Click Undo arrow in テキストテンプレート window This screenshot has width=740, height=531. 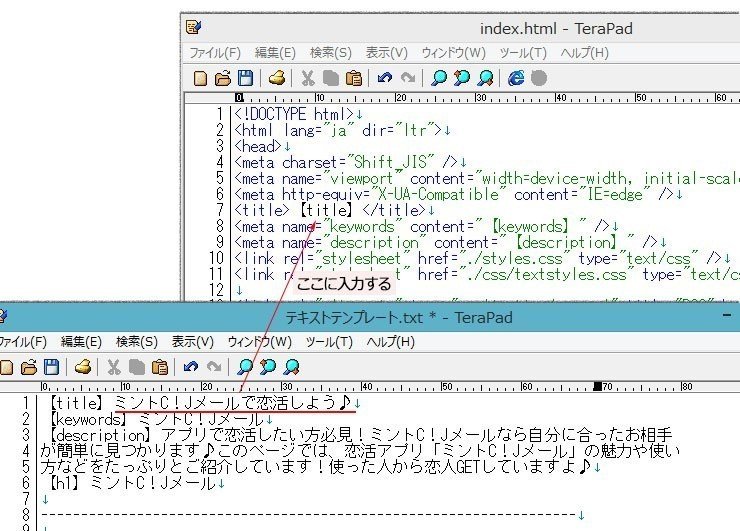pos(191,366)
